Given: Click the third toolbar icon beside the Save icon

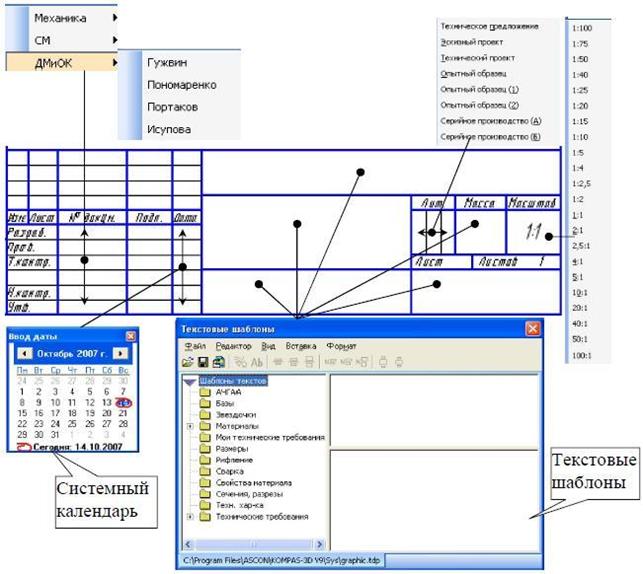Looking at the screenshot, I should [x=219, y=362].
